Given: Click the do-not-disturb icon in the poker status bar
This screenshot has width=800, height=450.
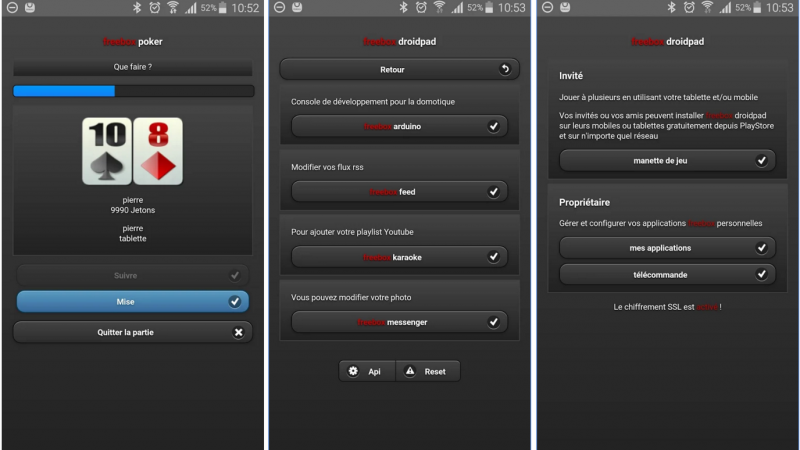Looking at the screenshot, I should [12, 8].
